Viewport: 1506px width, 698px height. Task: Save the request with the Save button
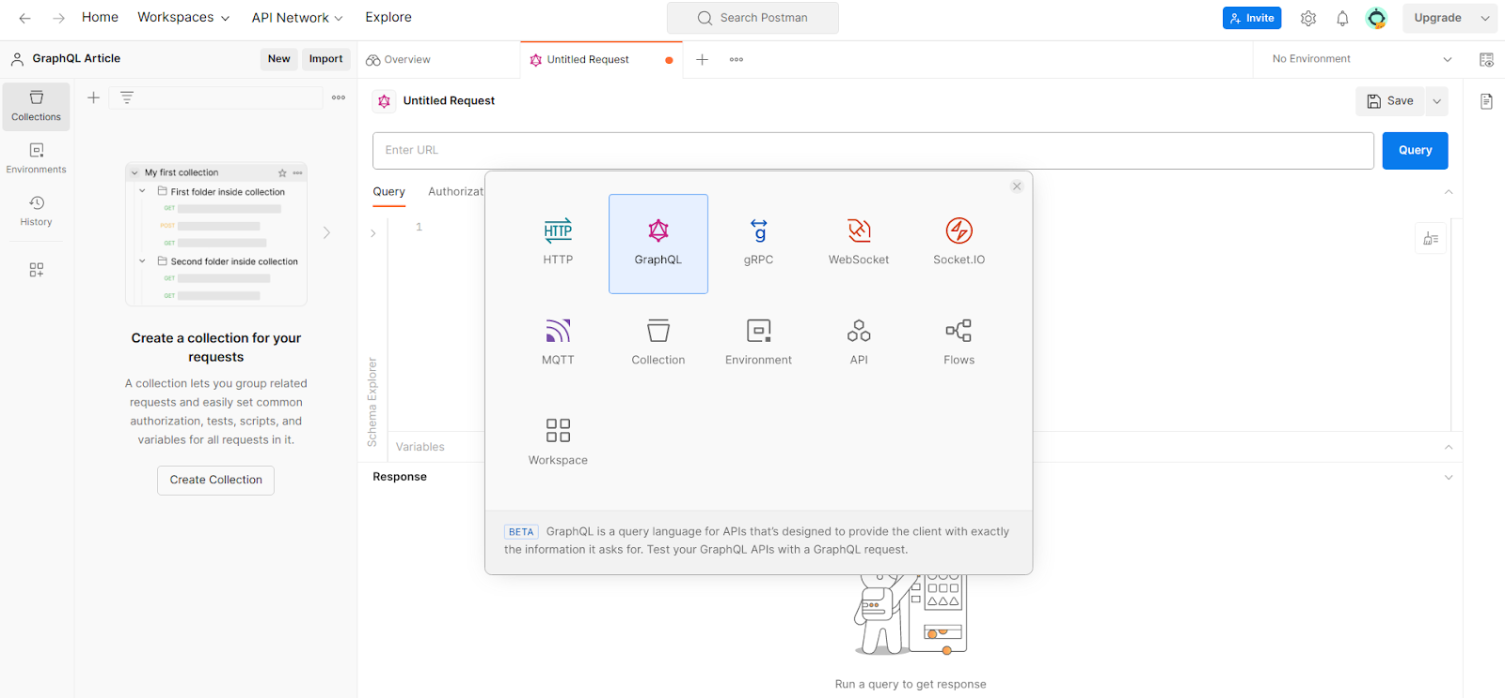(x=1390, y=101)
